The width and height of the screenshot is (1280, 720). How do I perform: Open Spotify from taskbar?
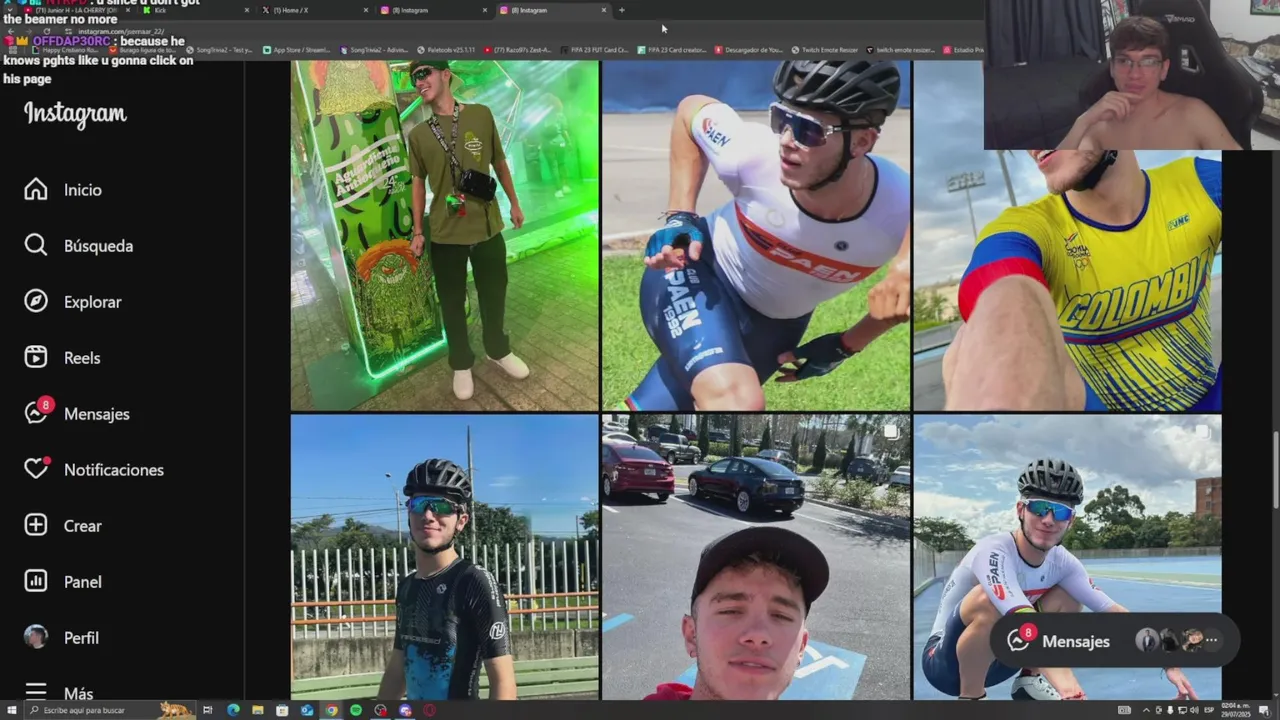pyautogui.click(x=356, y=710)
